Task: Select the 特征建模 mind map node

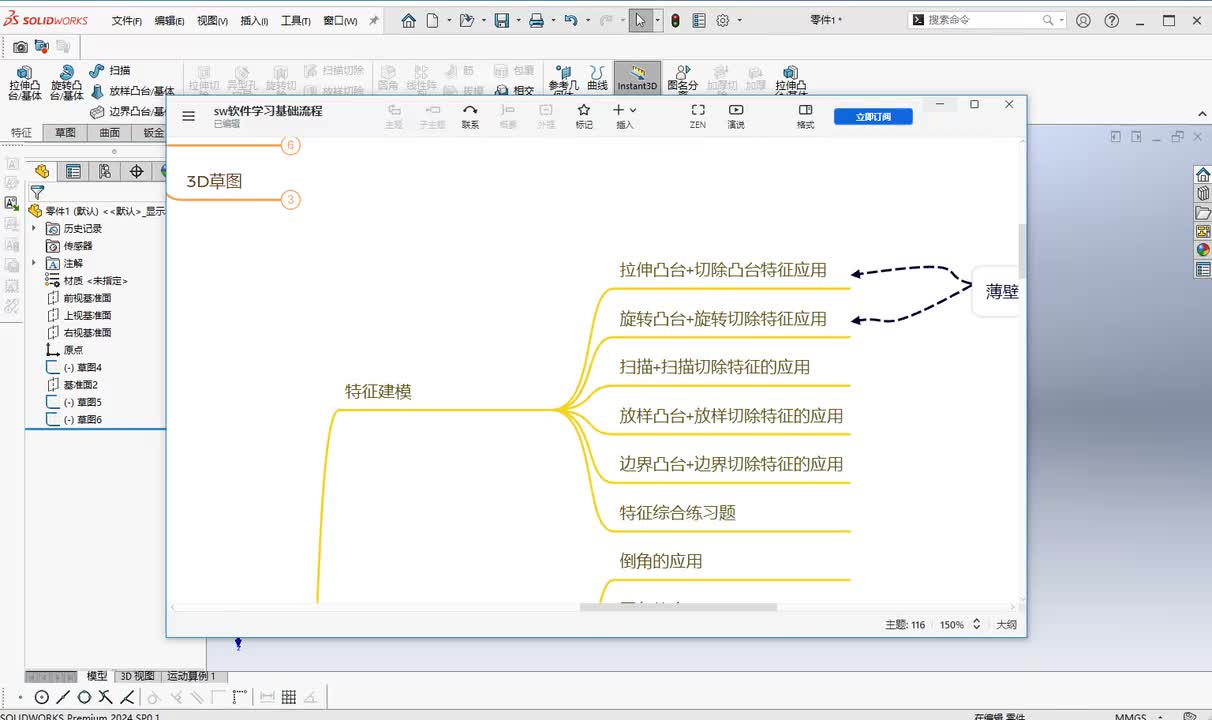Action: pyautogui.click(x=379, y=391)
